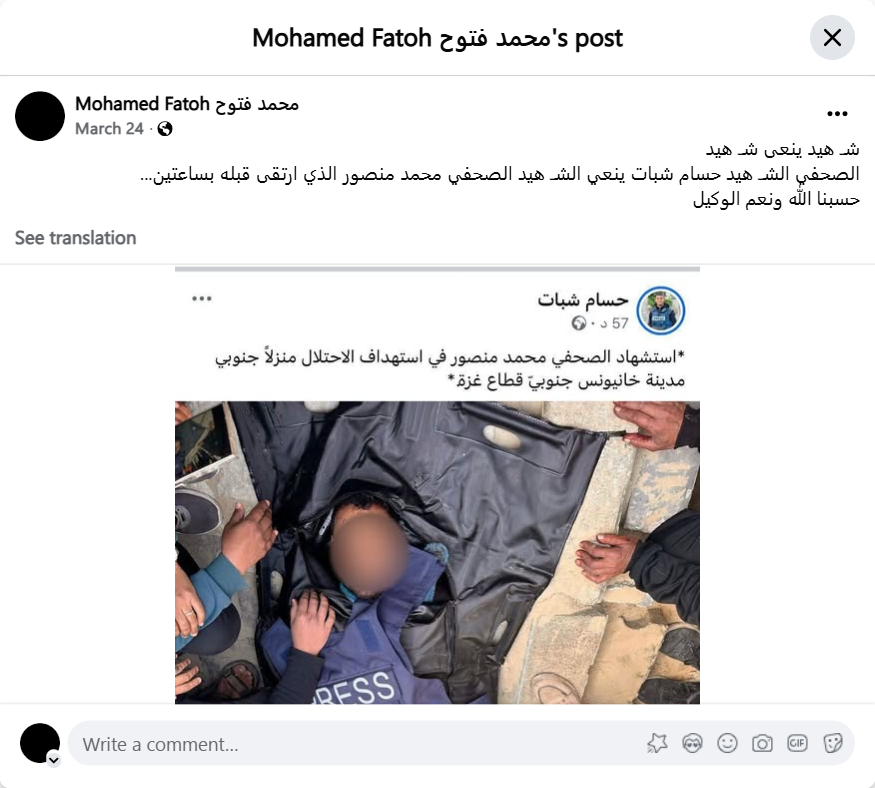875x788 pixels.
Task: Click the post author's profile picture
Action: click(40, 116)
